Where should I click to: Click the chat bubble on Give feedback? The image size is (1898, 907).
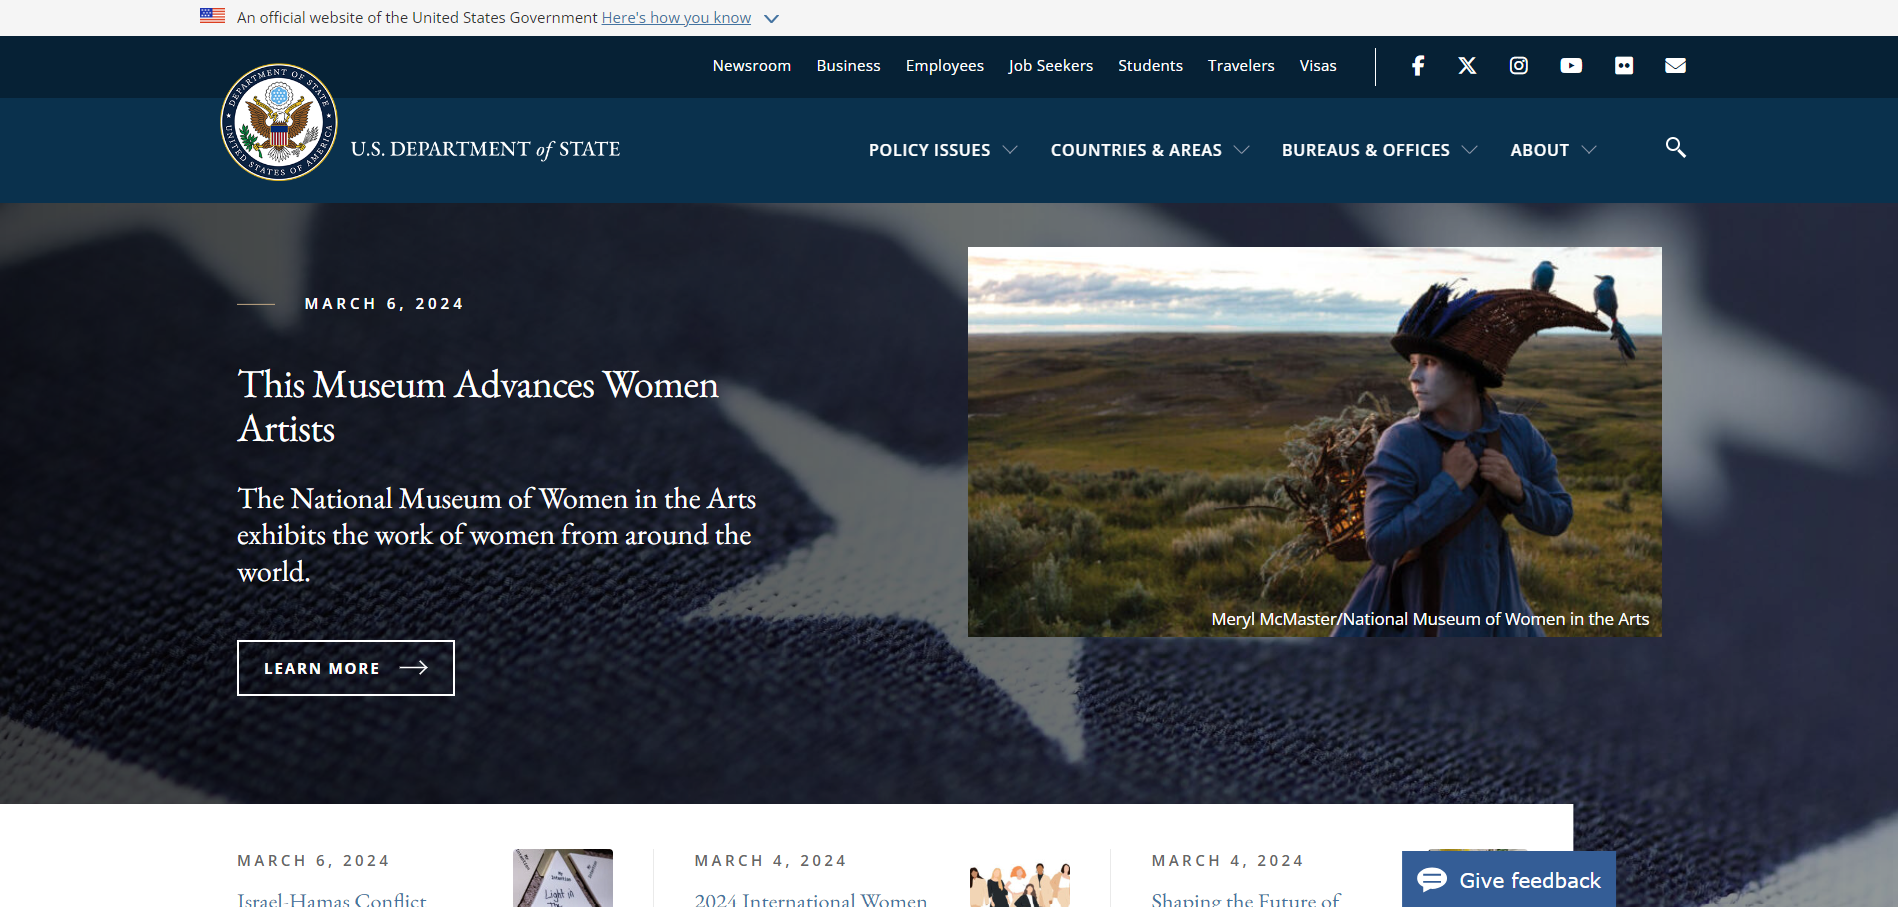(x=1433, y=880)
